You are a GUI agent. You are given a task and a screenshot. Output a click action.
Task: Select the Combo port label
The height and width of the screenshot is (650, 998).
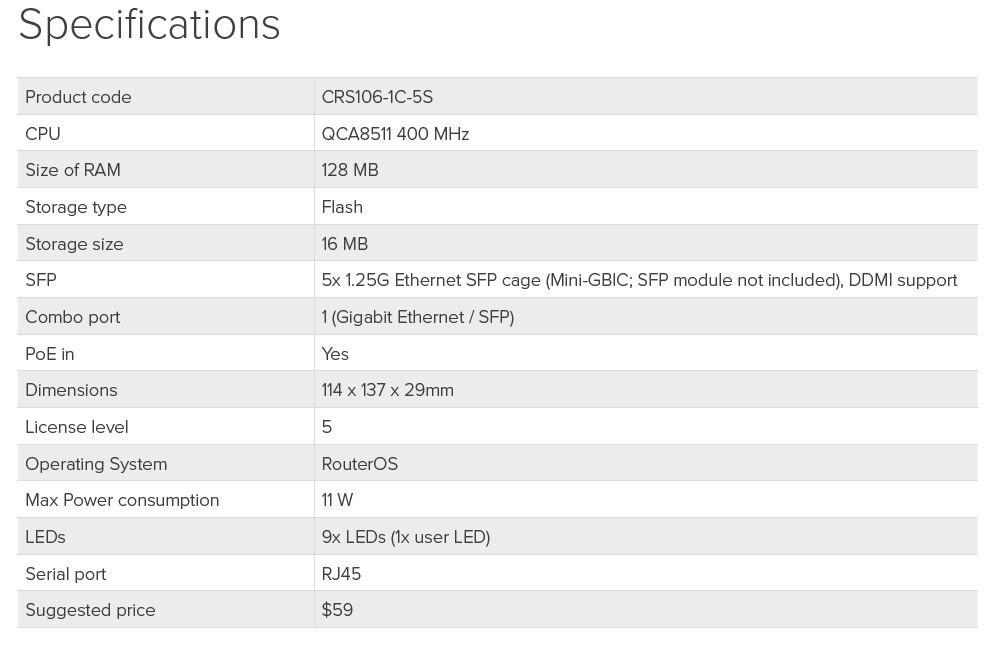pos(72,317)
